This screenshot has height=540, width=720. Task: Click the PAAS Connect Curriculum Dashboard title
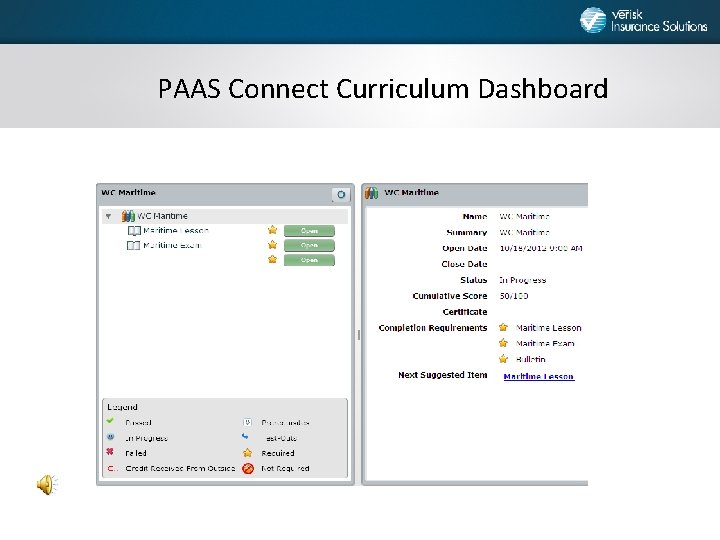pyautogui.click(x=383, y=88)
